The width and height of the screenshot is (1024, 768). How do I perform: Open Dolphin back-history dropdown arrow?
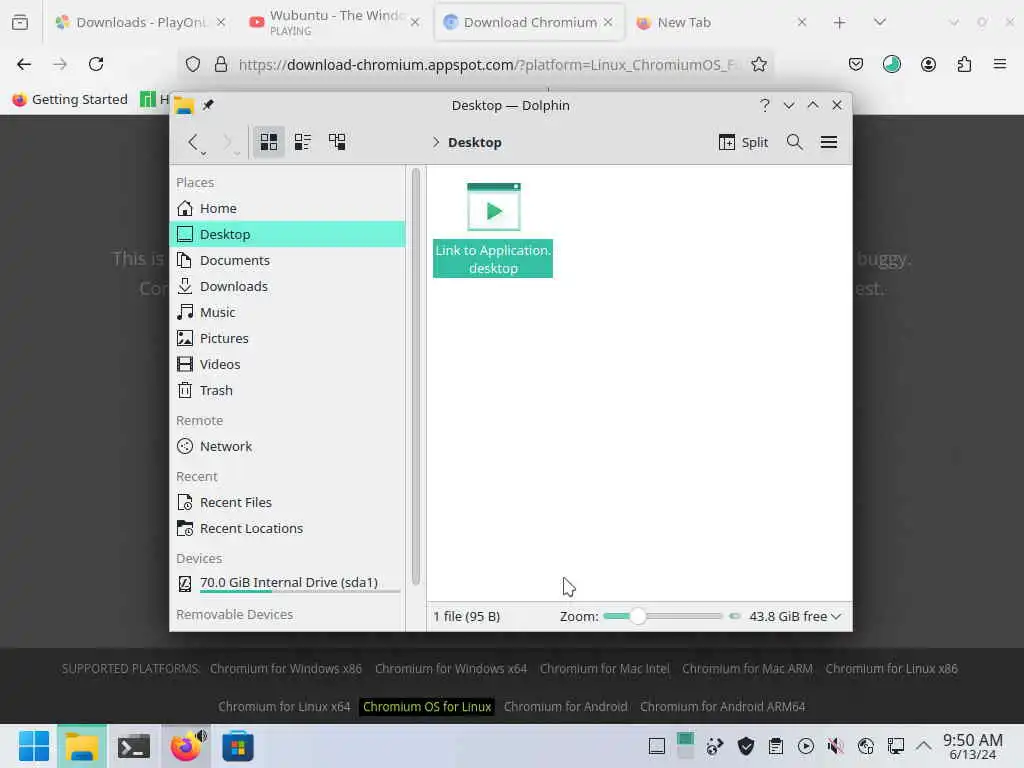204,153
